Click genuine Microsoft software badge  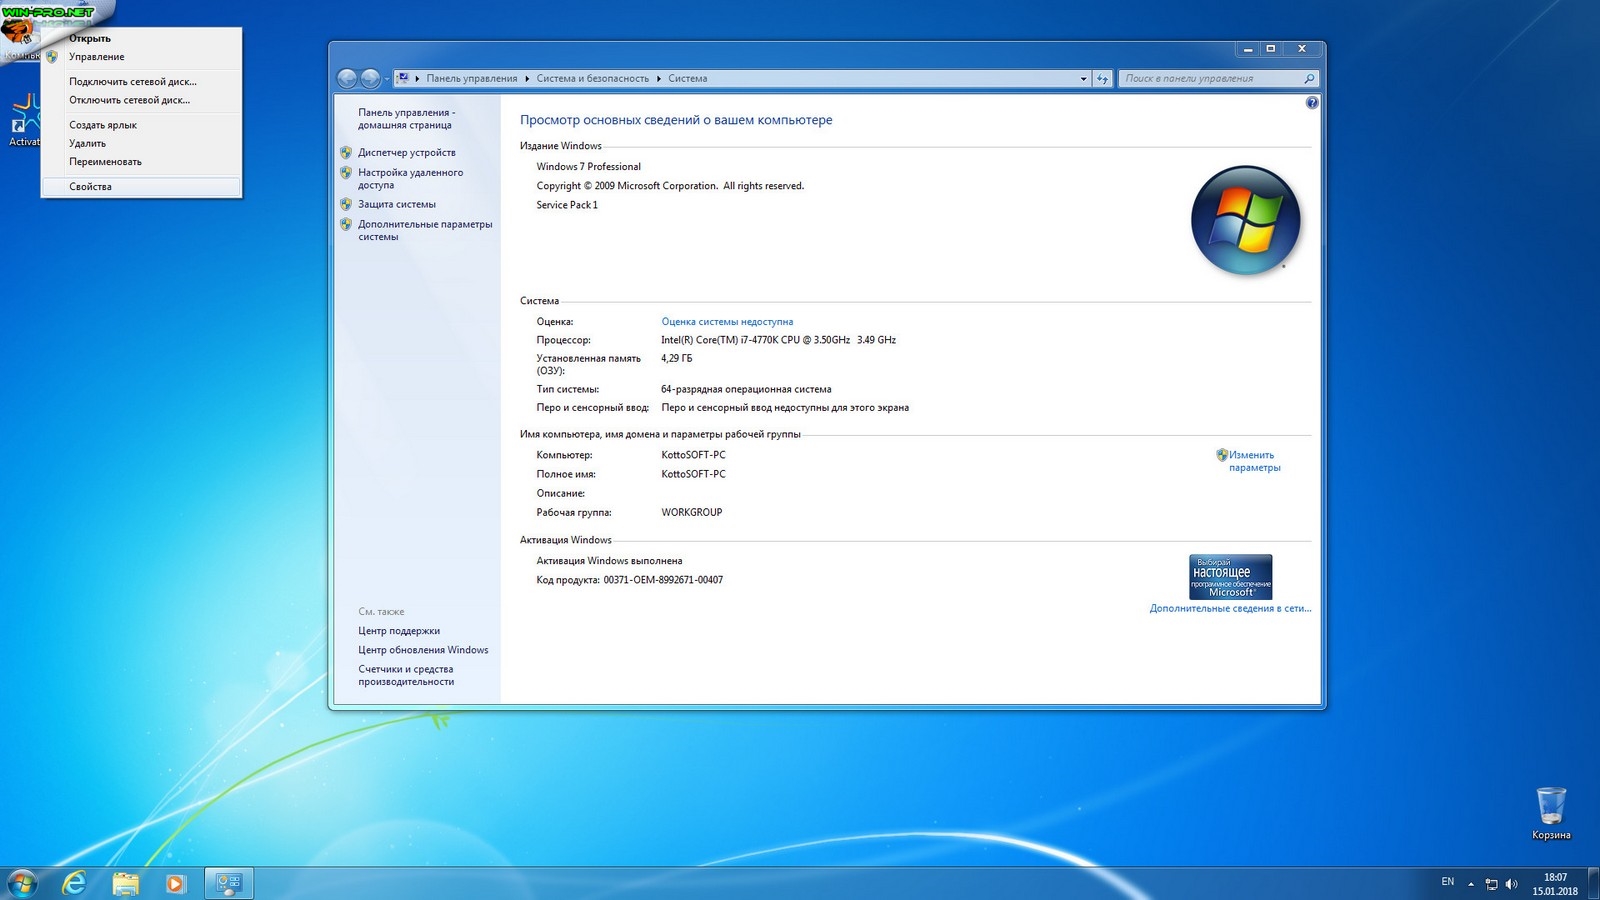[x=1230, y=577]
